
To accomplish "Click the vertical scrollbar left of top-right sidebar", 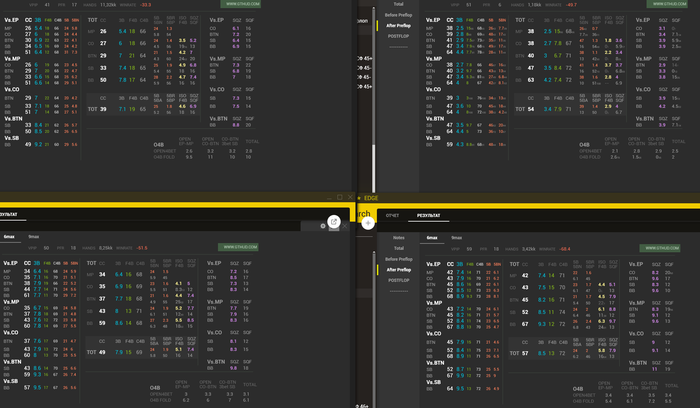I will [x=374, y=98].
